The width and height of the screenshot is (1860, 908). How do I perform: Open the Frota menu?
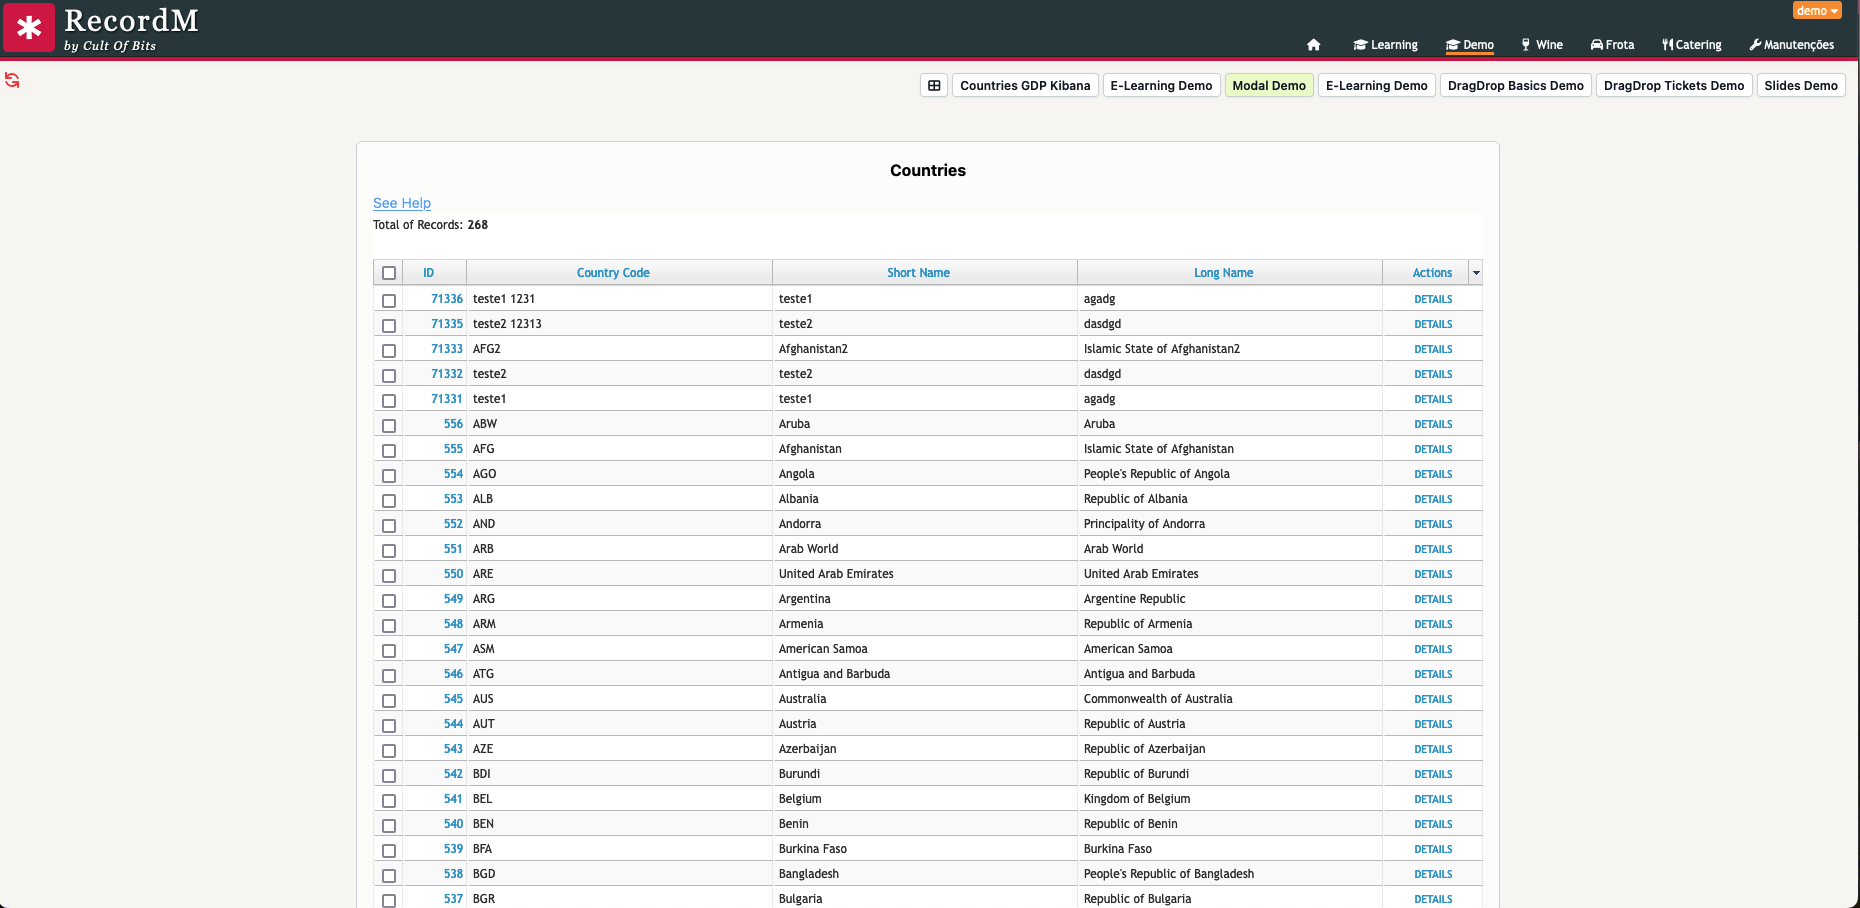click(x=1612, y=45)
